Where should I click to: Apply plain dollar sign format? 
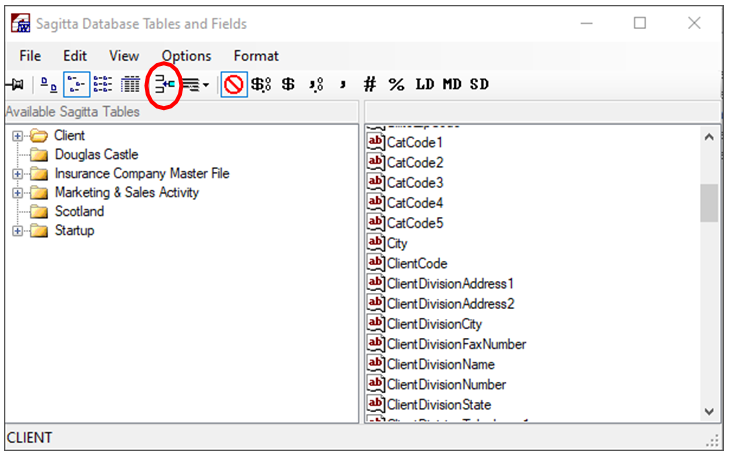(288, 85)
